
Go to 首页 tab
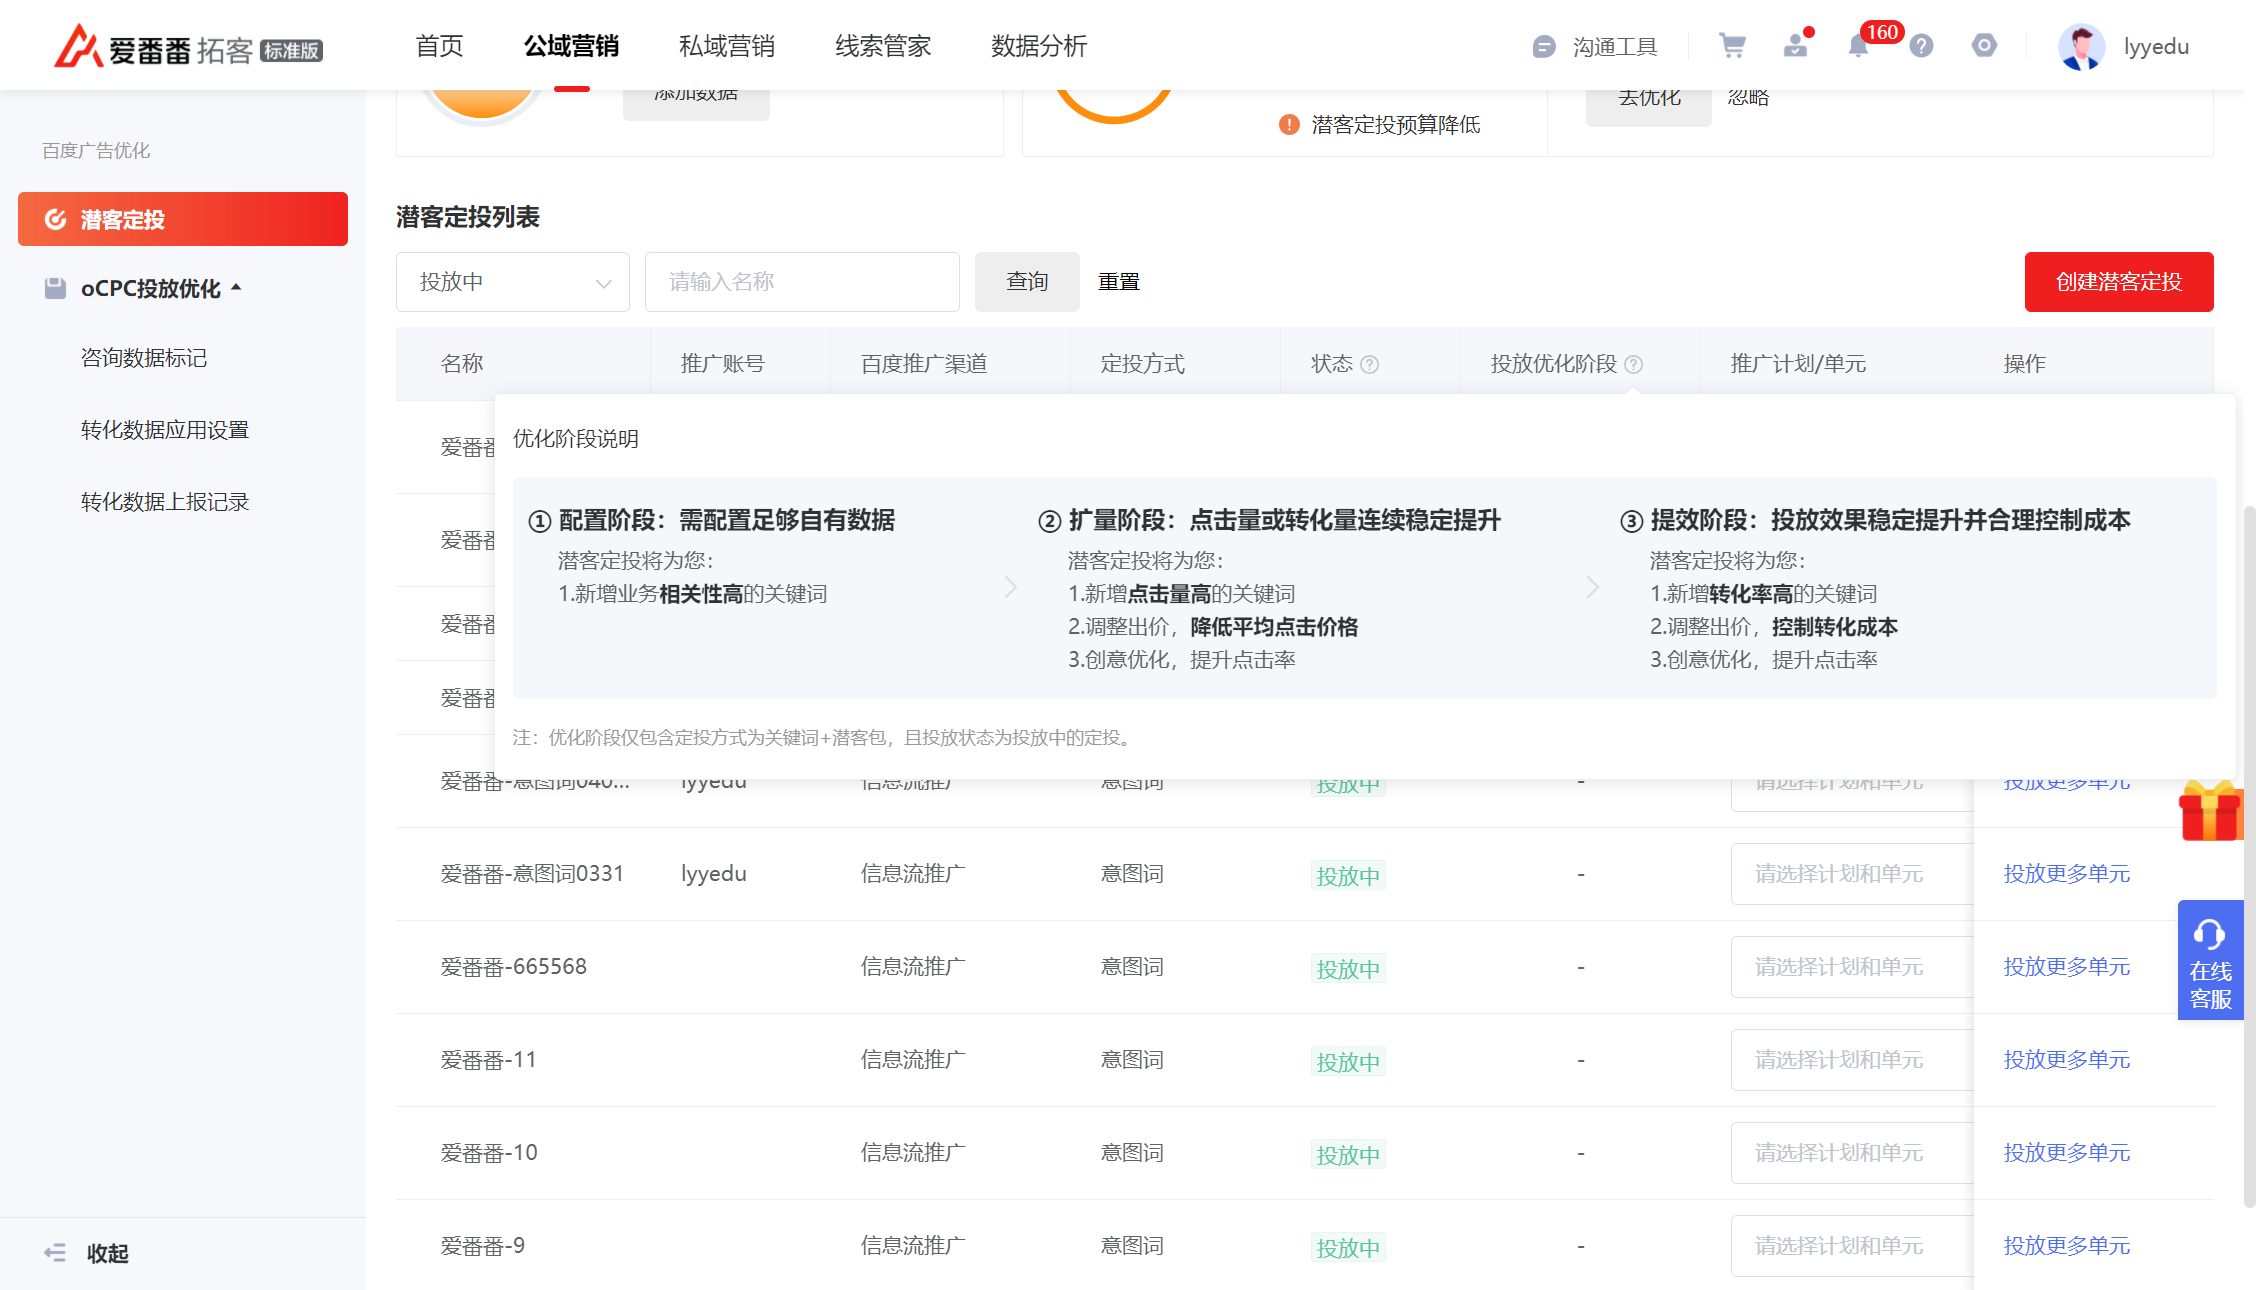coord(439,46)
